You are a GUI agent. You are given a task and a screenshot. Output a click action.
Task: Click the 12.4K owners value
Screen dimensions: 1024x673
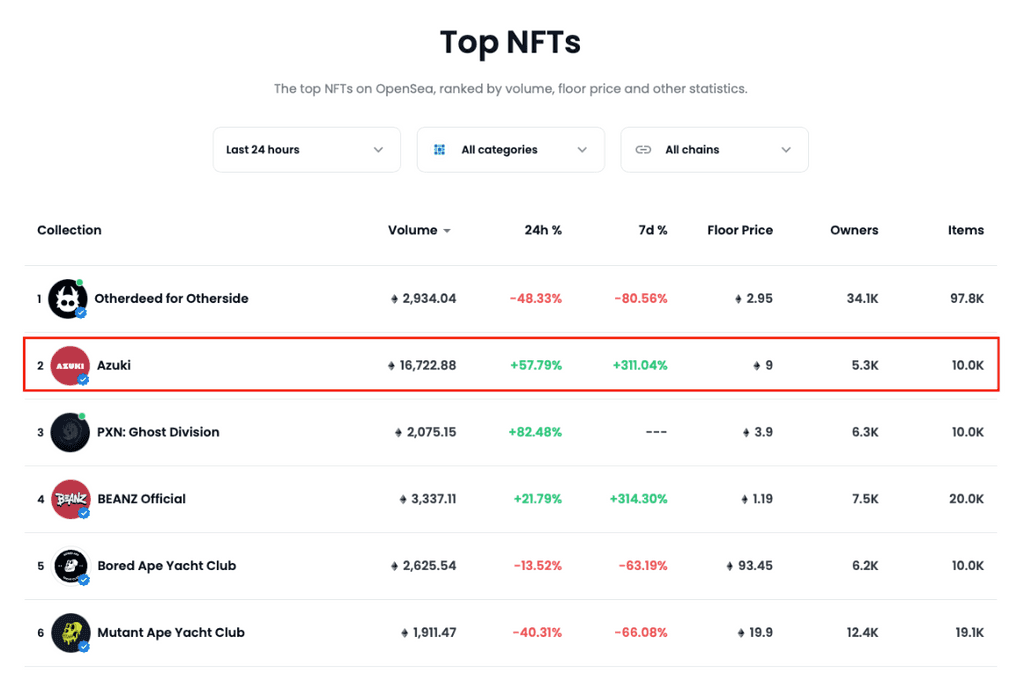(862, 633)
